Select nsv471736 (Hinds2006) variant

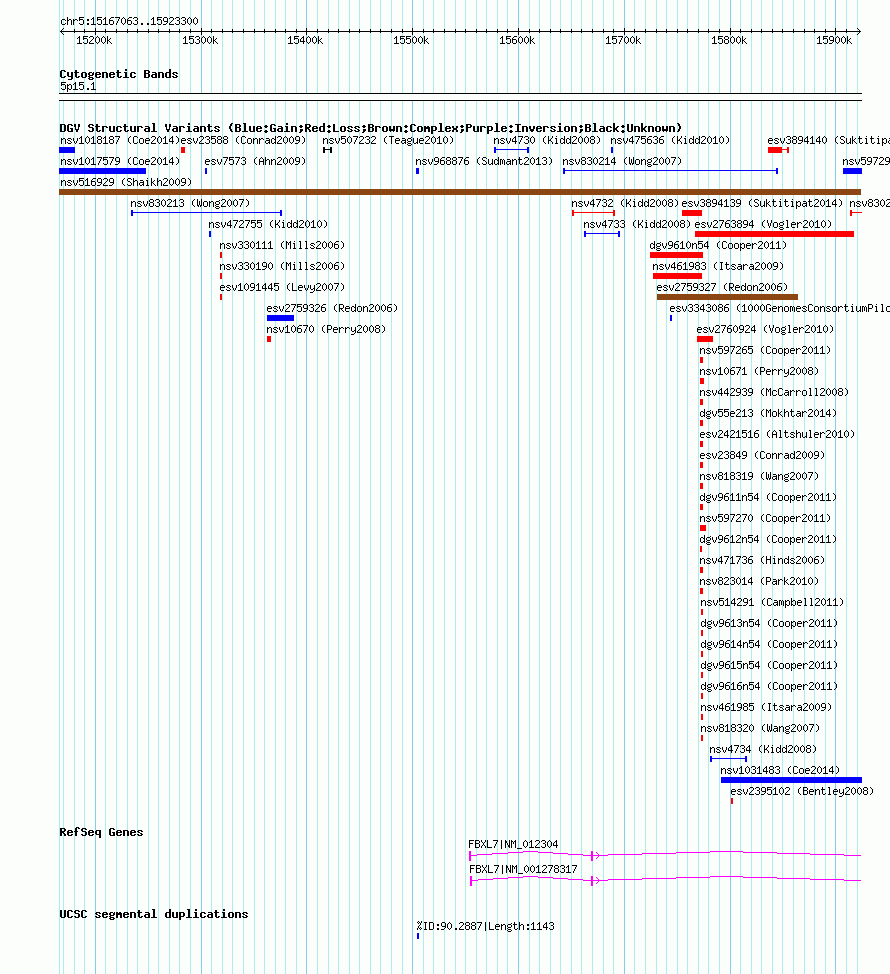(762, 561)
